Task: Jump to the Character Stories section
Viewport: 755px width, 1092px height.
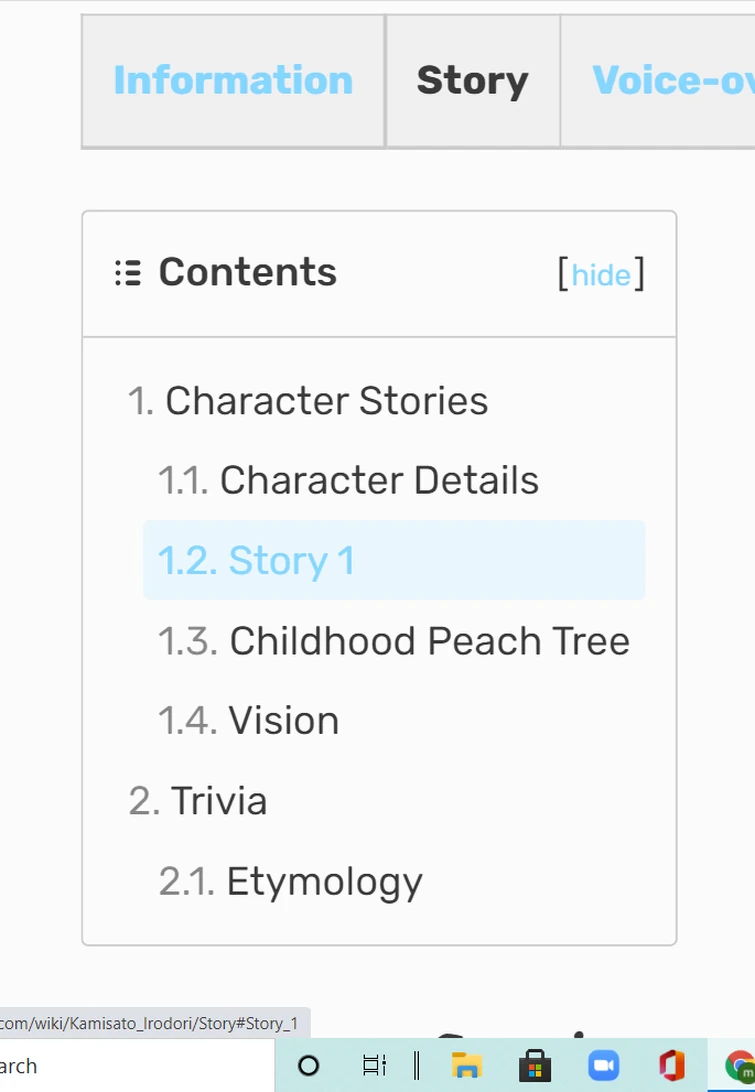Action: pyautogui.click(x=326, y=401)
